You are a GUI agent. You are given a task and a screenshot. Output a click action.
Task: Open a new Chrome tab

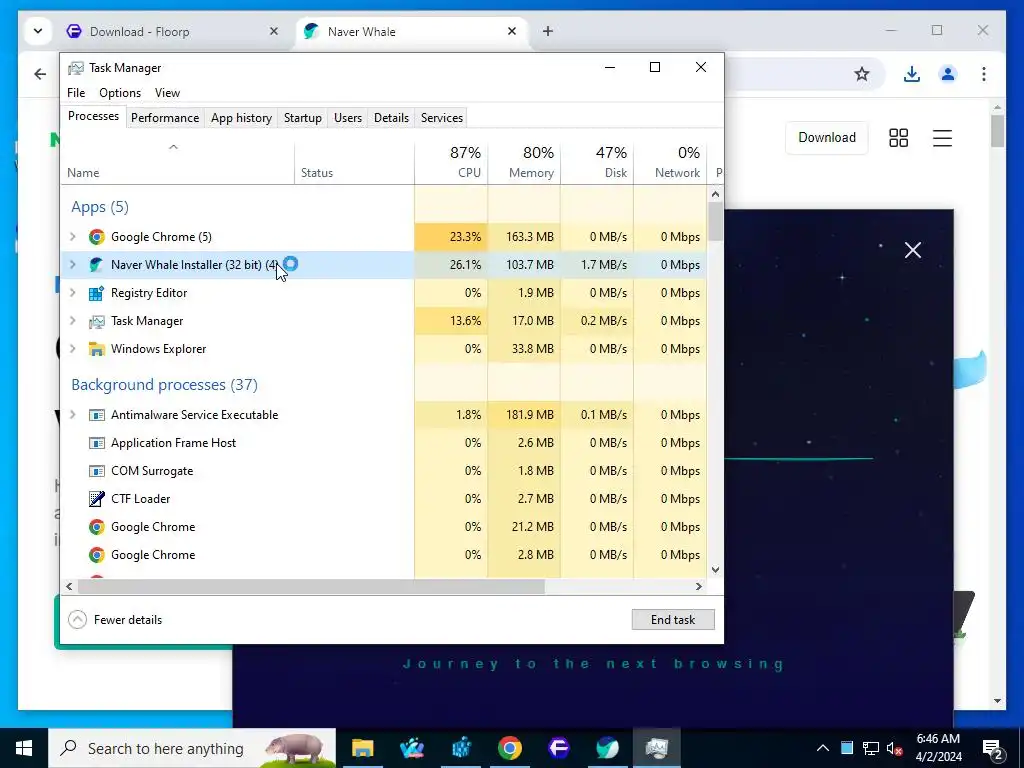547,31
